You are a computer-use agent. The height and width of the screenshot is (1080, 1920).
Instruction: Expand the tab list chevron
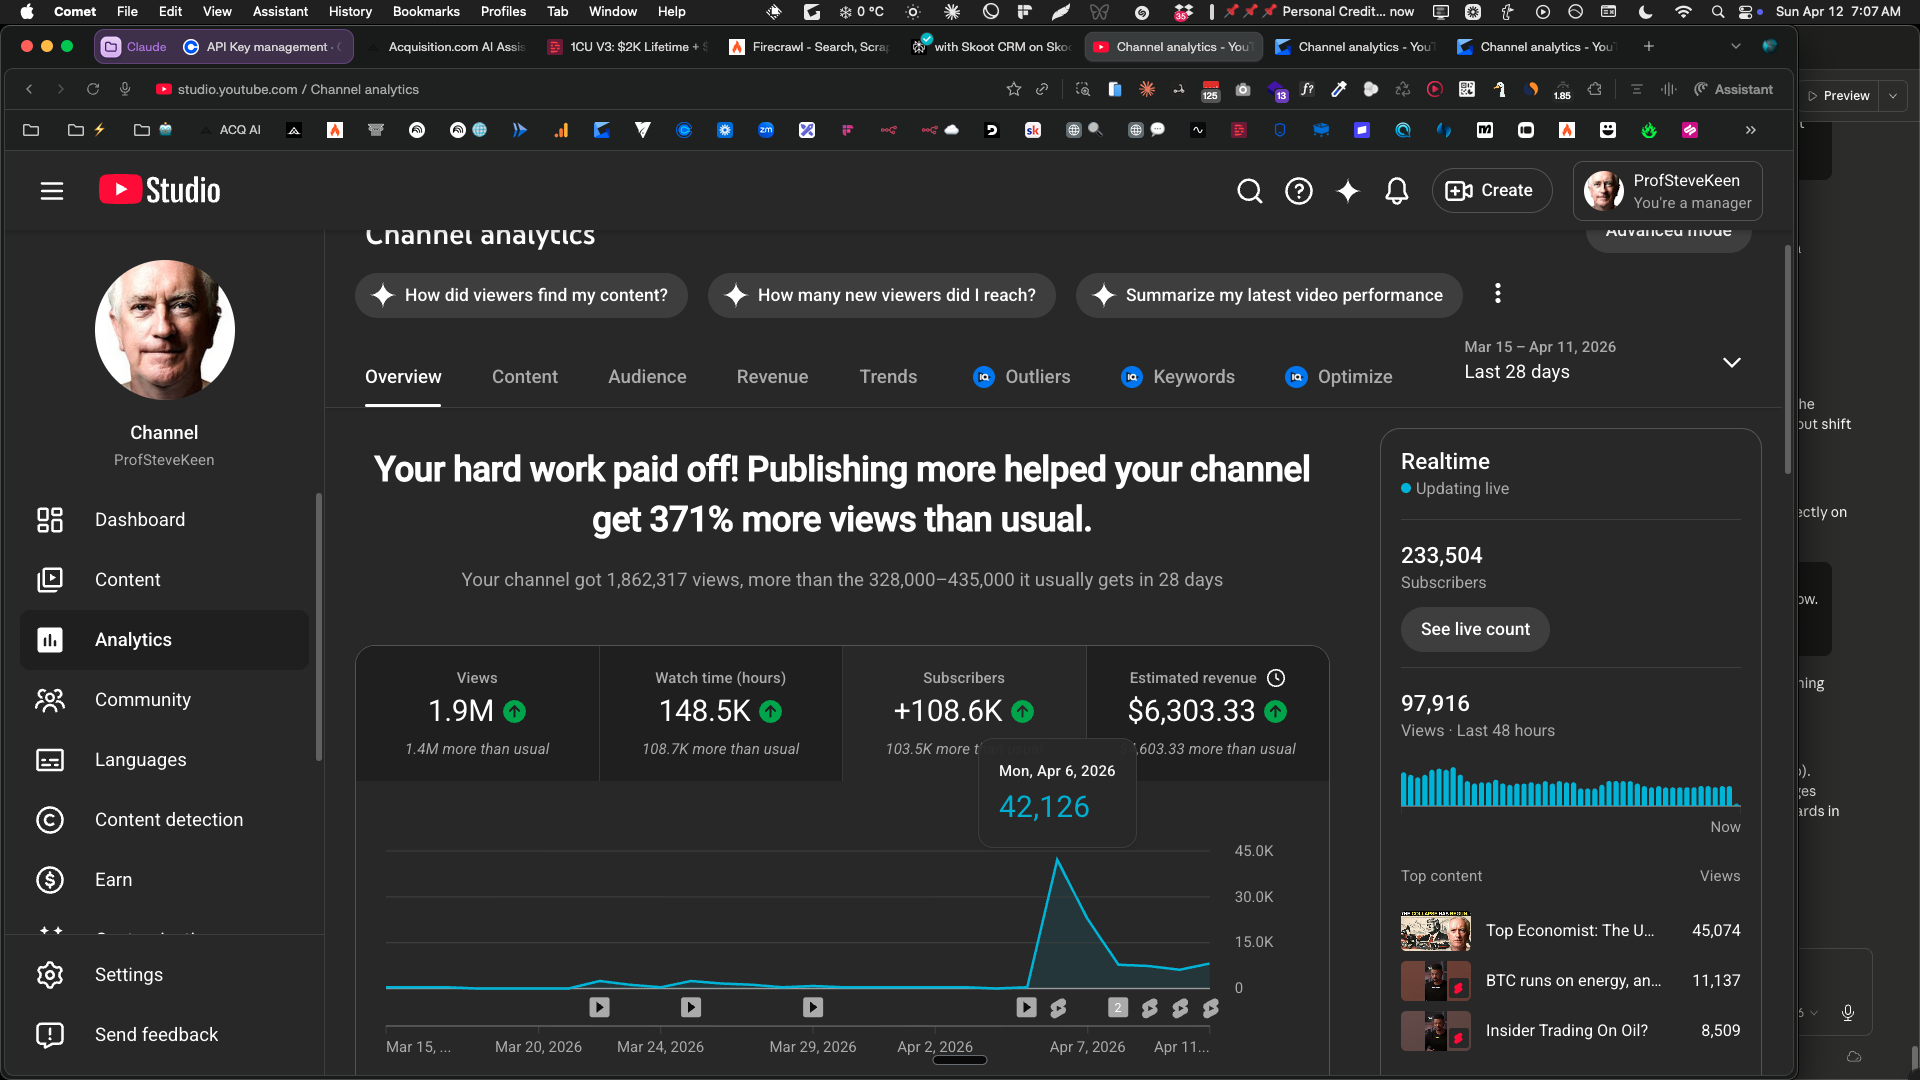click(x=1736, y=46)
